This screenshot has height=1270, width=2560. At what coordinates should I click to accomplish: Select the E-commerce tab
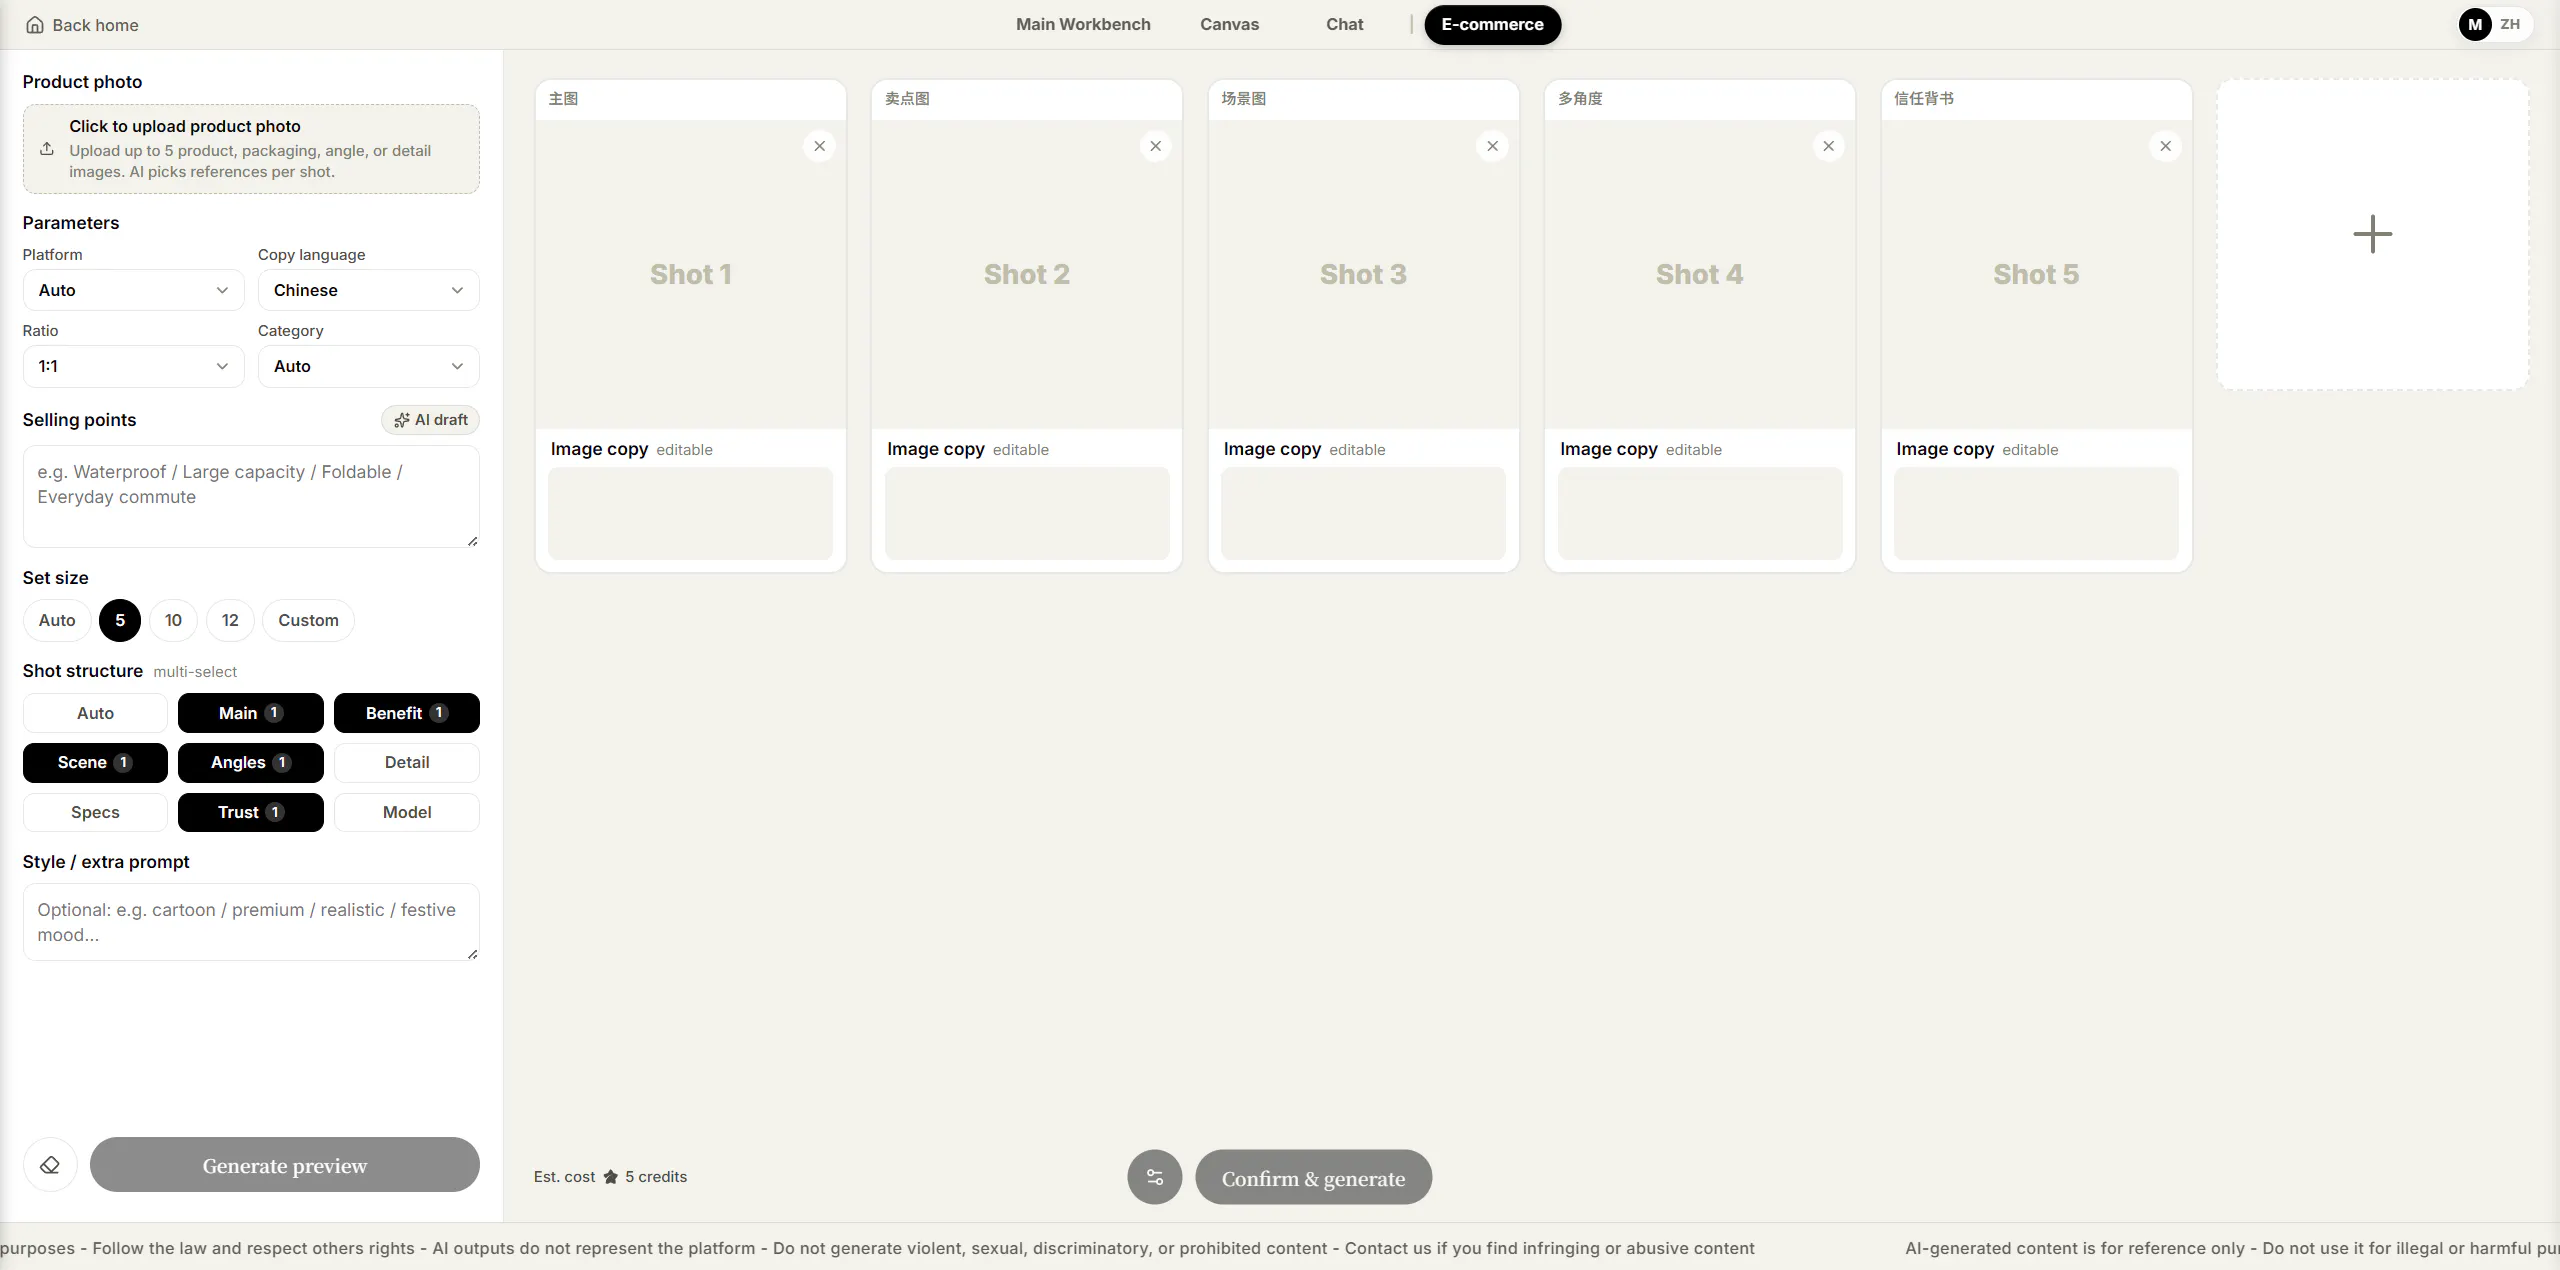coord(1492,25)
